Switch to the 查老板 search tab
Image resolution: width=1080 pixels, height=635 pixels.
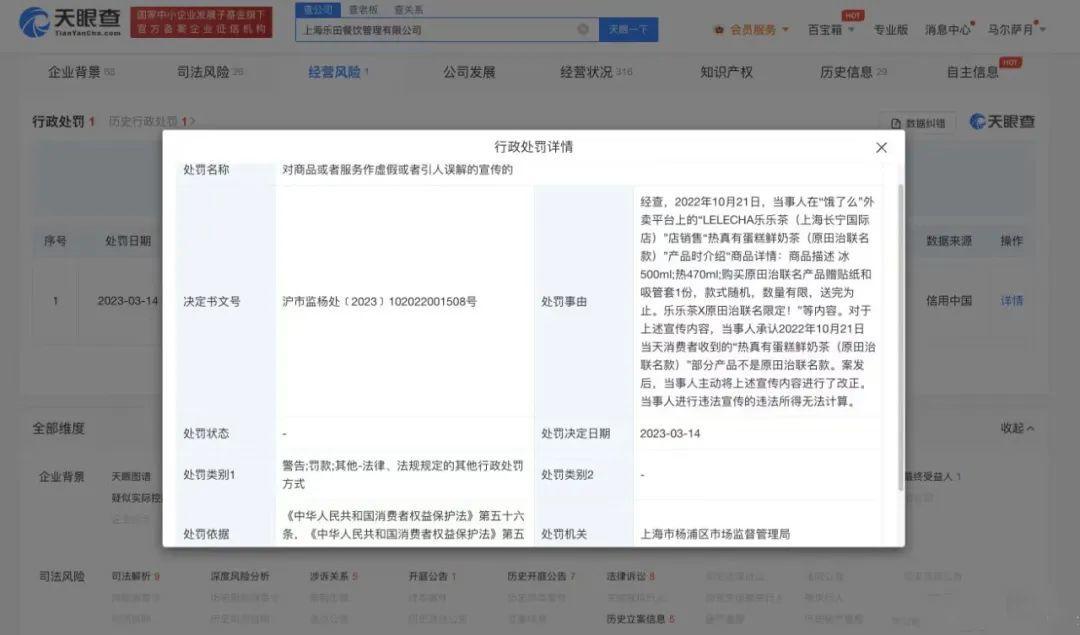363,10
